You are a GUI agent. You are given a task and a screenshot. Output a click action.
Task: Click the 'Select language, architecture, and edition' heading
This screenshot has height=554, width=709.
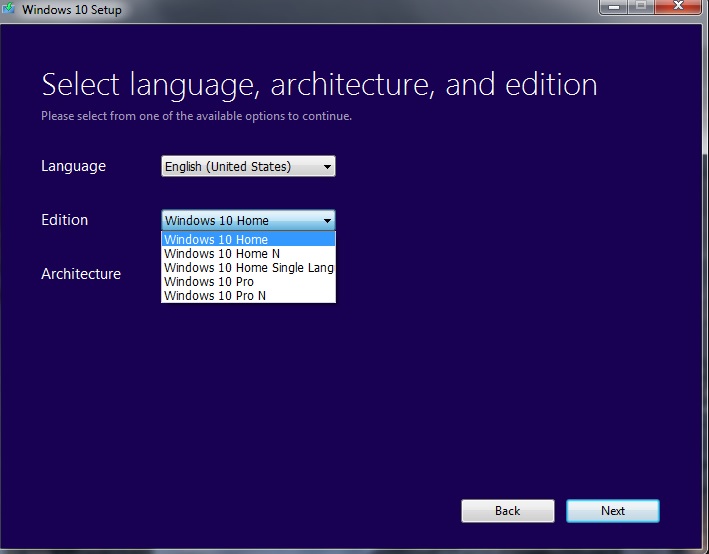(x=319, y=84)
